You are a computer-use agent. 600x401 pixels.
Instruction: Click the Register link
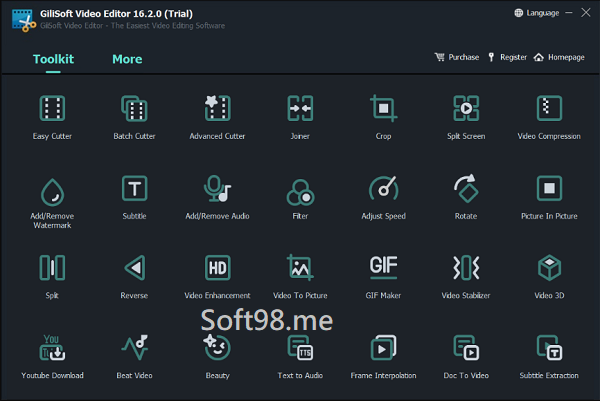(x=507, y=57)
